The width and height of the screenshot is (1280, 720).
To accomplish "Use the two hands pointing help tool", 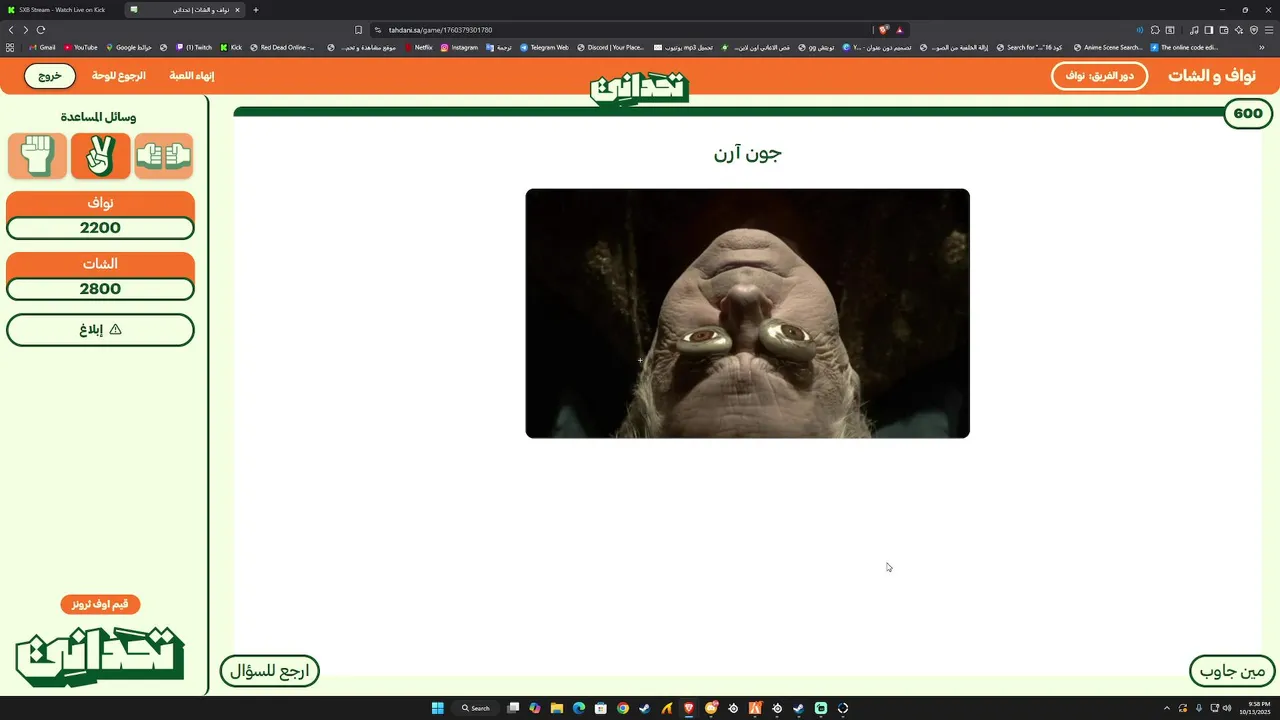I will click(164, 156).
